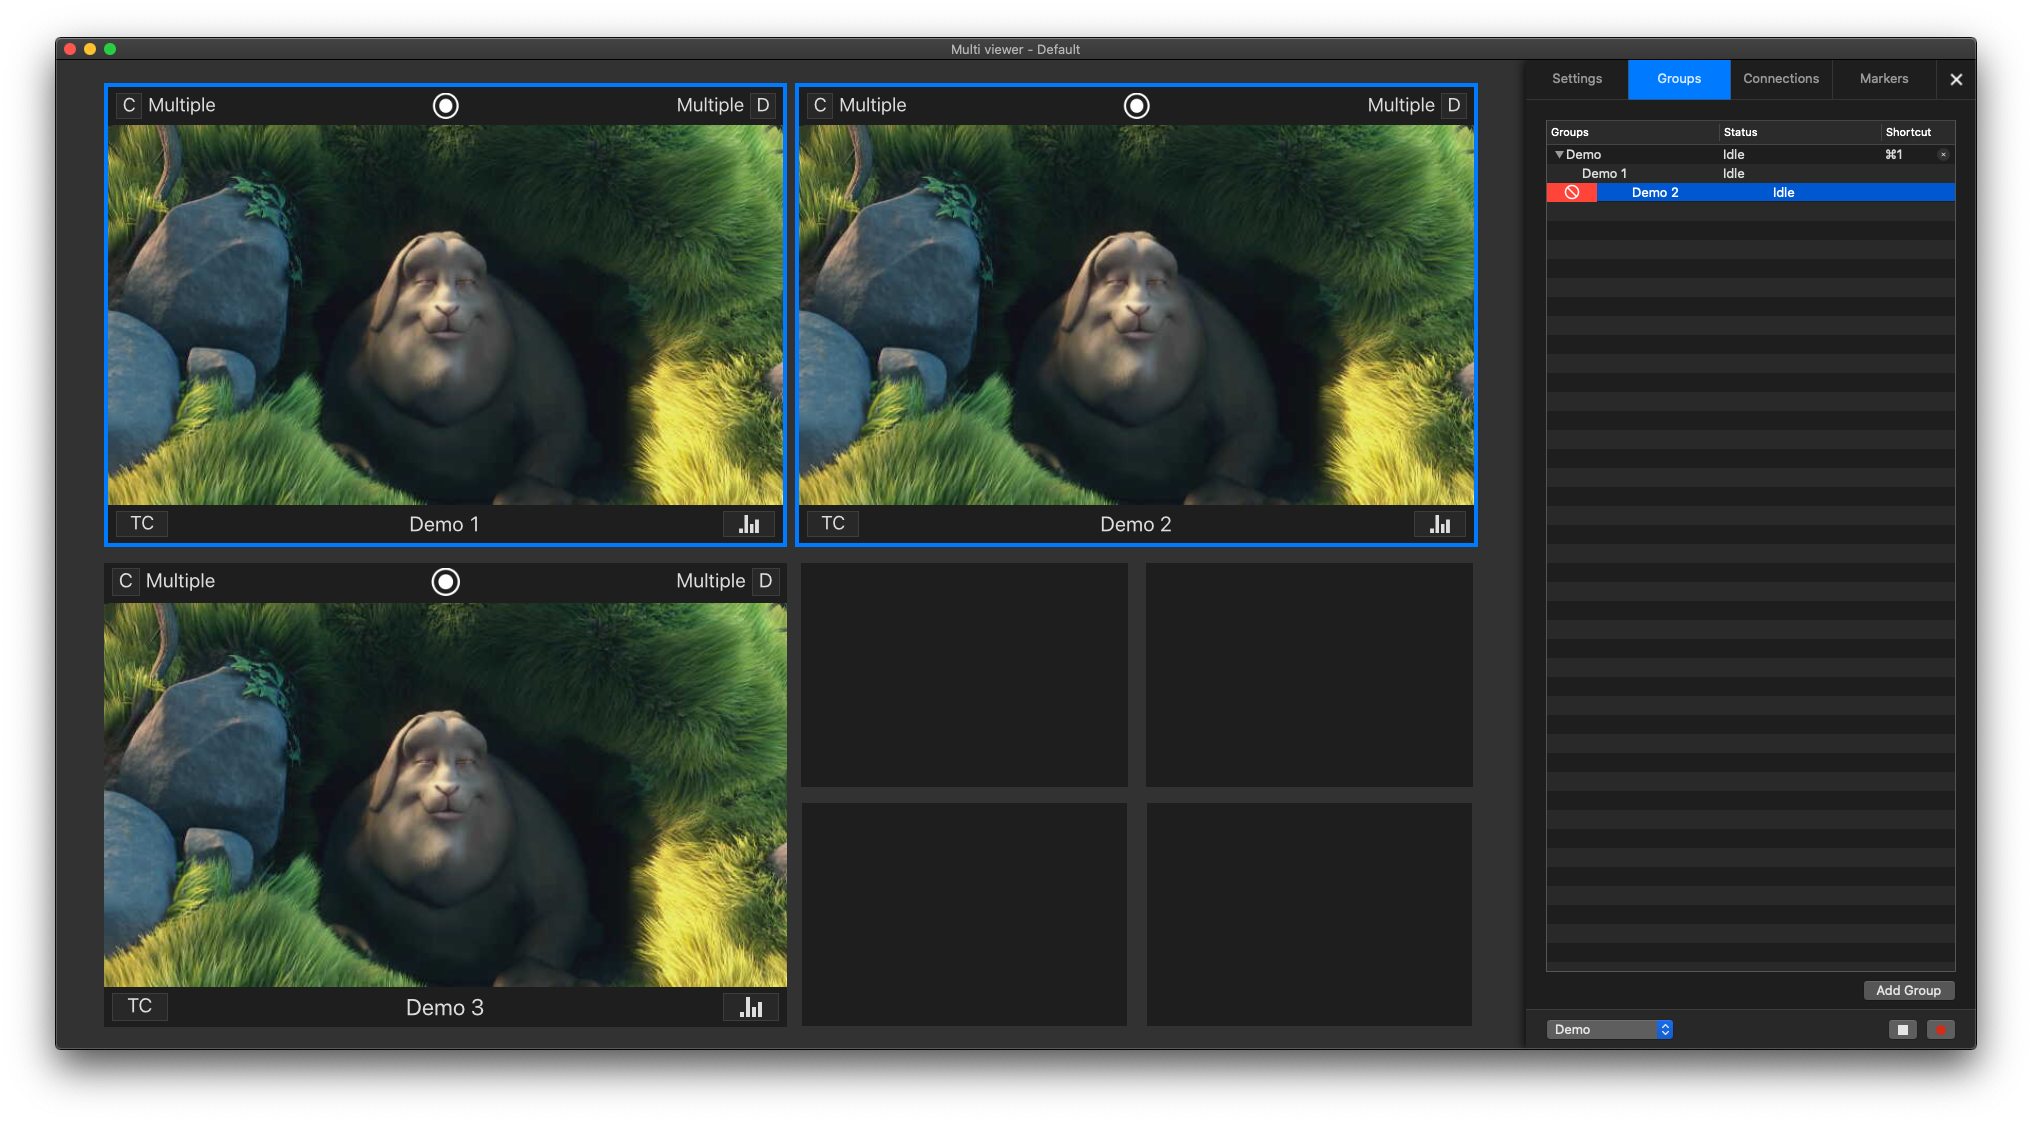The height and width of the screenshot is (1123, 2032).
Task: Click the green full-screen window button
Action: click(x=110, y=49)
